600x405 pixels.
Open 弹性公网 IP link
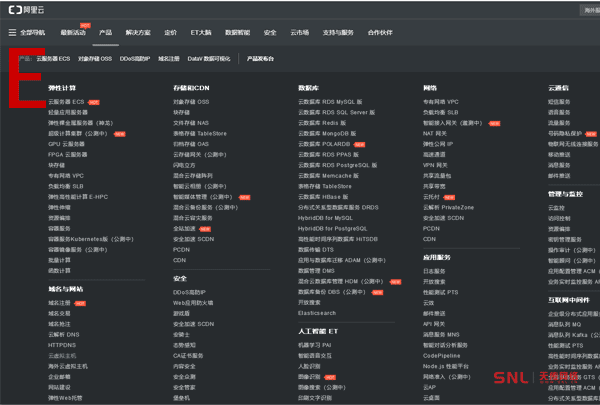438,144
